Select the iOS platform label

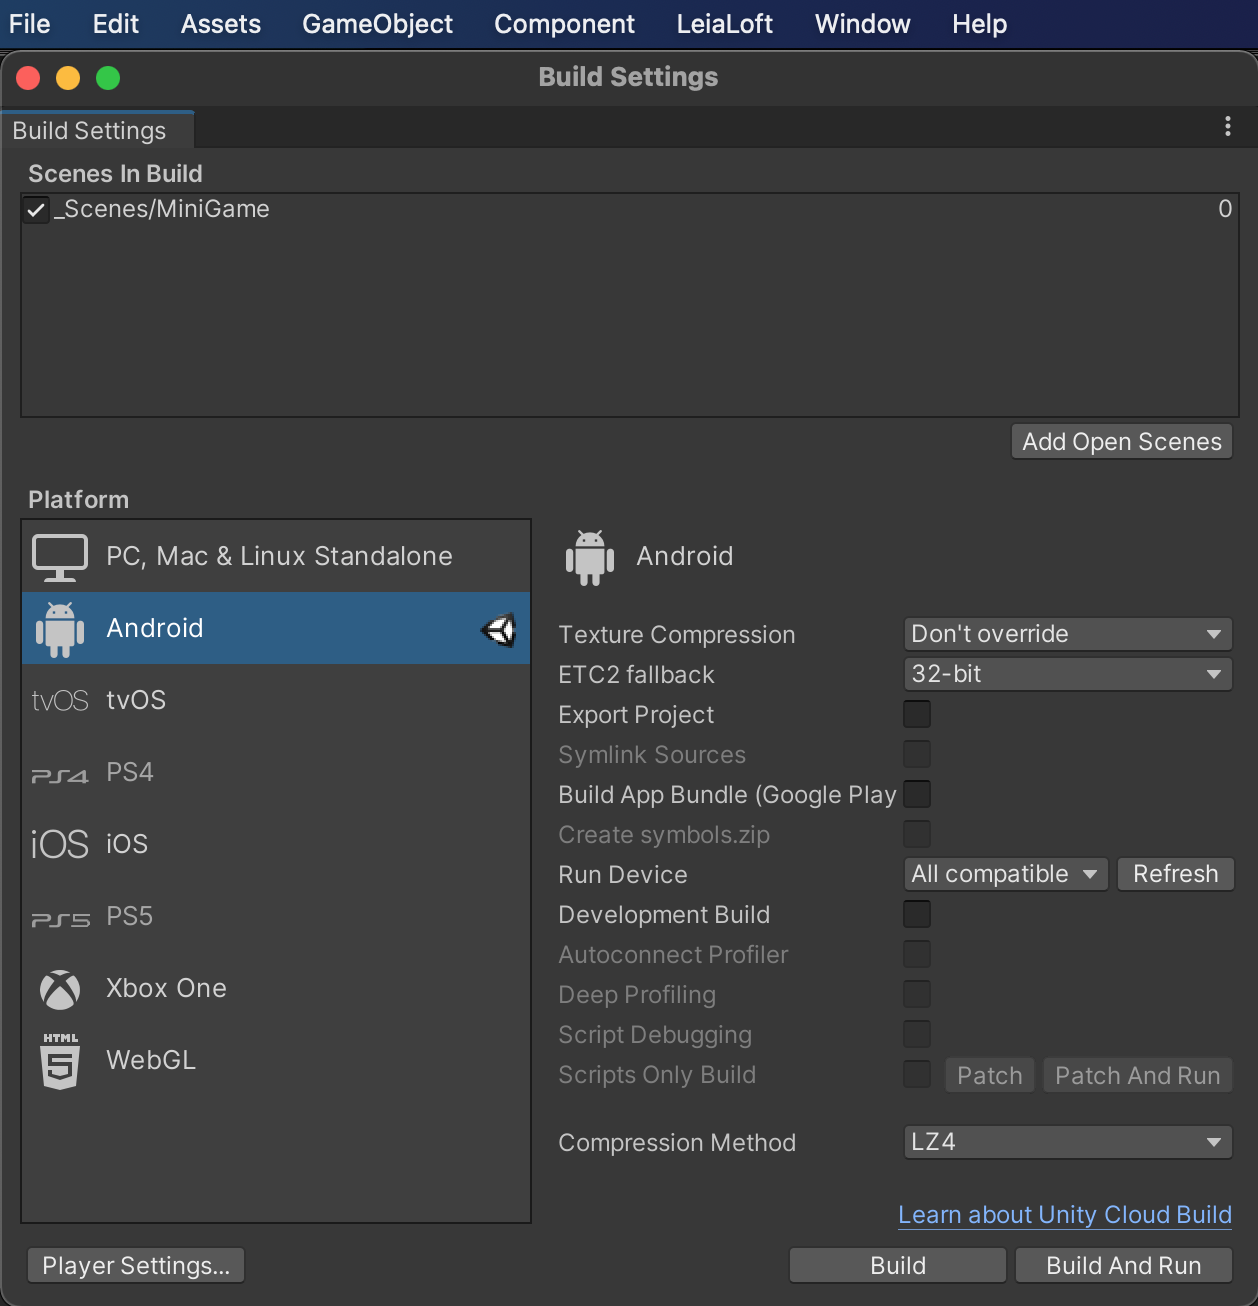pyautogui.click(x=127, y=844)
